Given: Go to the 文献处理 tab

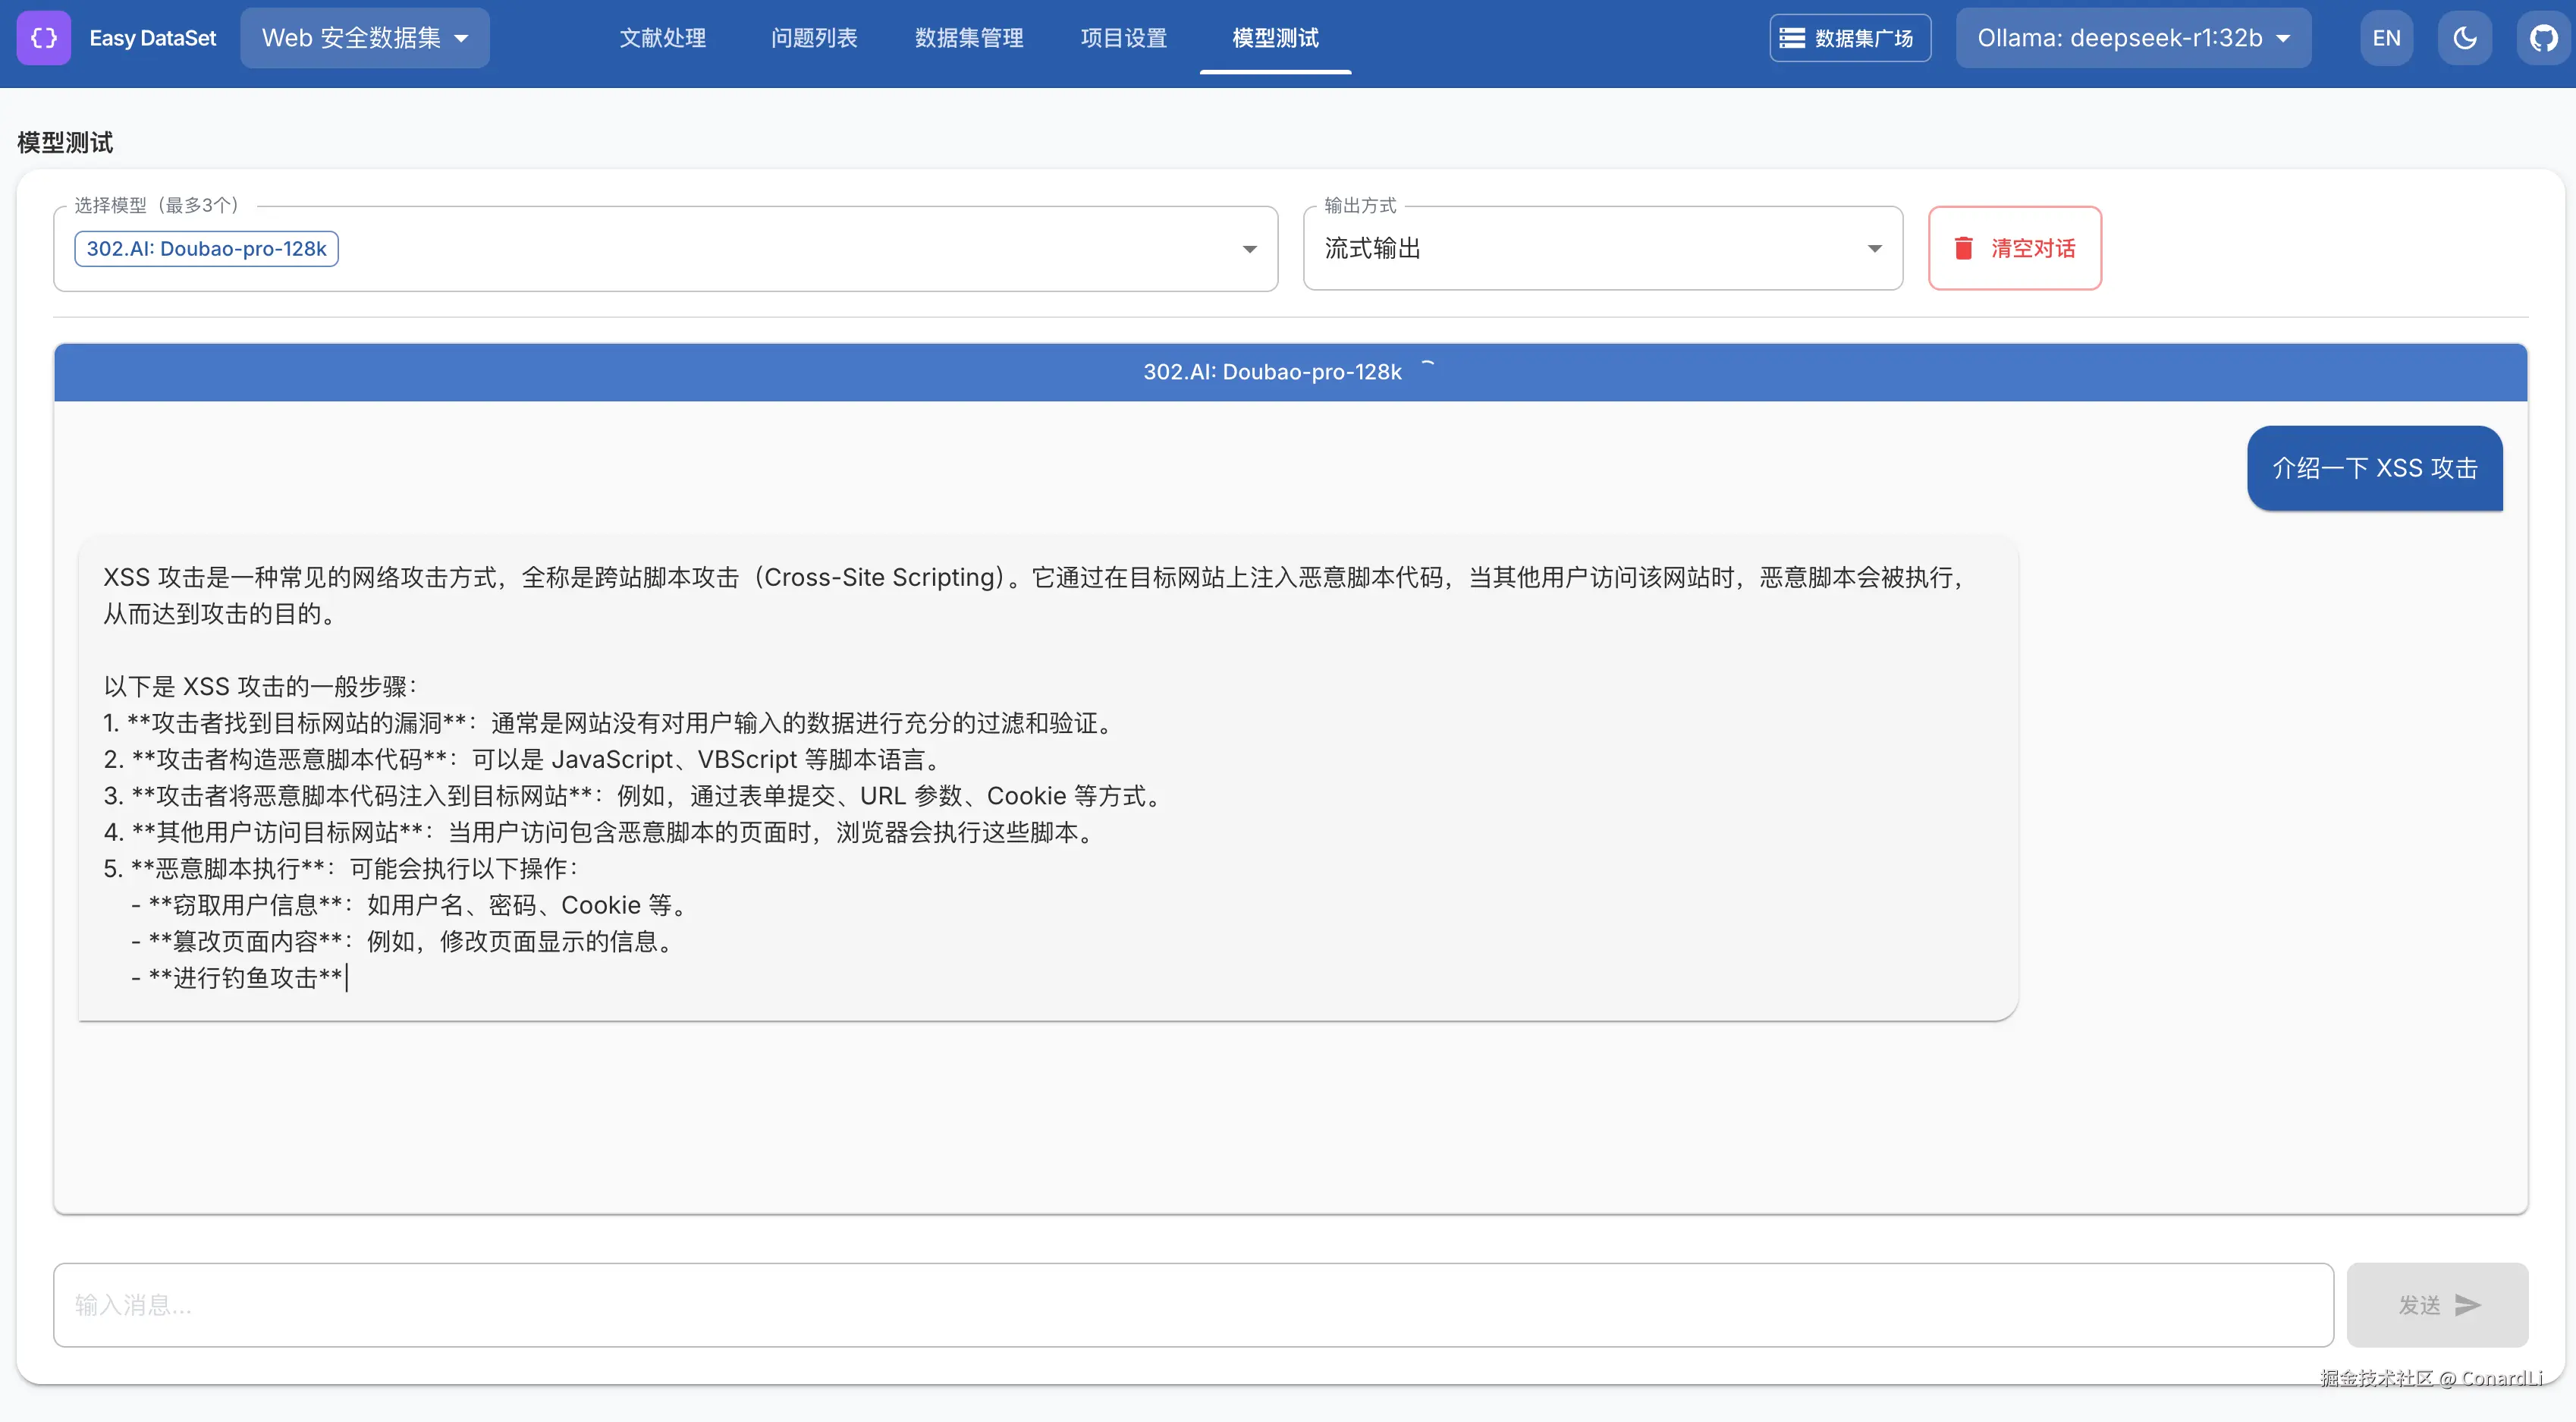Looking at the screenshot, I should (662, 38).
